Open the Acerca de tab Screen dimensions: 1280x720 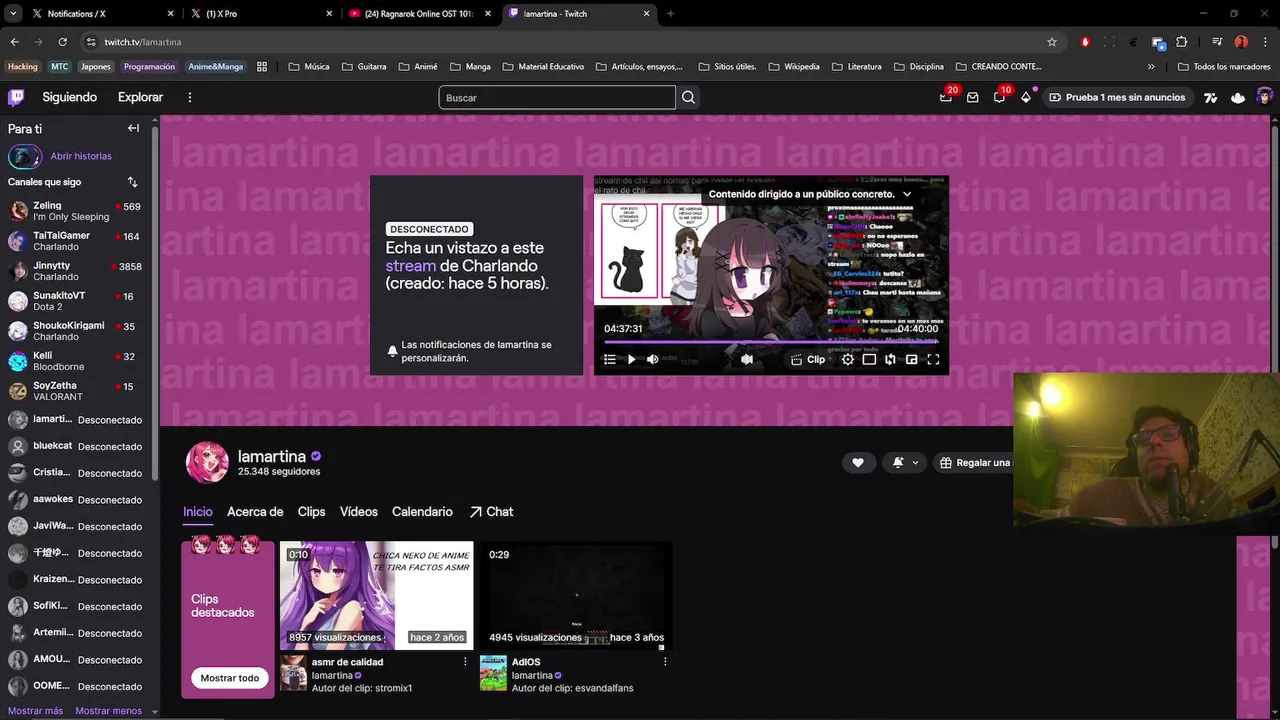coord(255,511)
